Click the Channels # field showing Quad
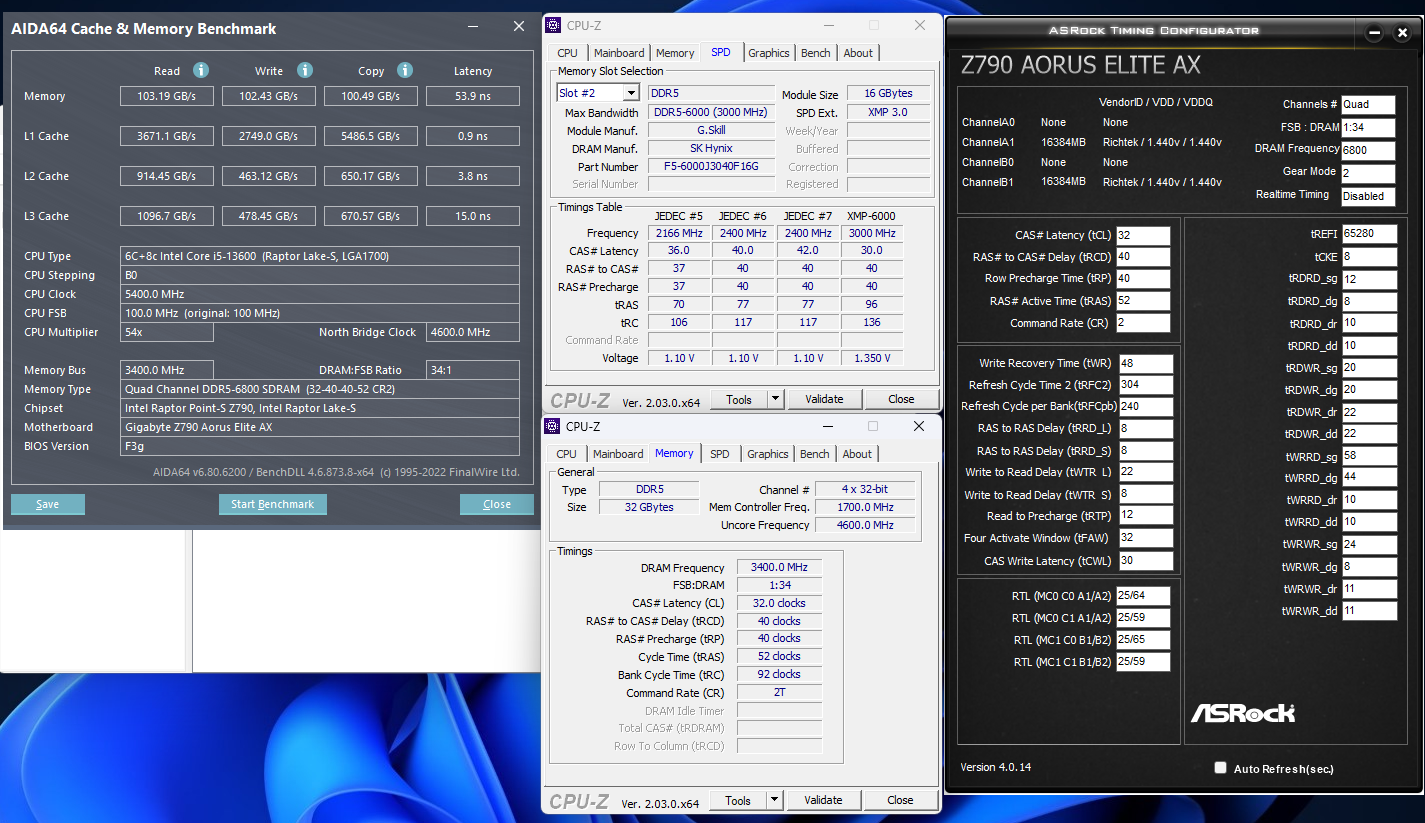 (1369, 104)
